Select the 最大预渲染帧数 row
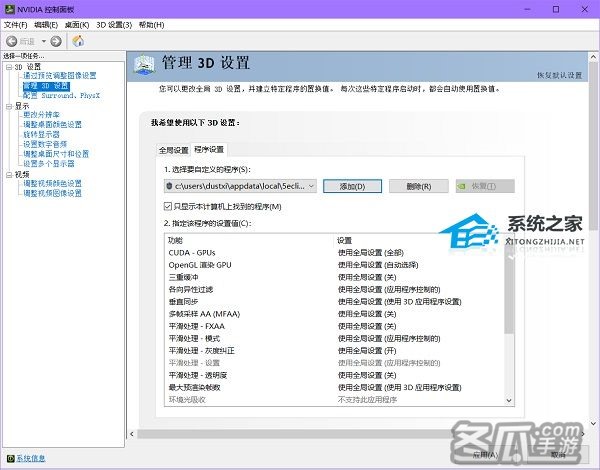The width and height of the screenshot is (600, 470). (x=334, y=387)
